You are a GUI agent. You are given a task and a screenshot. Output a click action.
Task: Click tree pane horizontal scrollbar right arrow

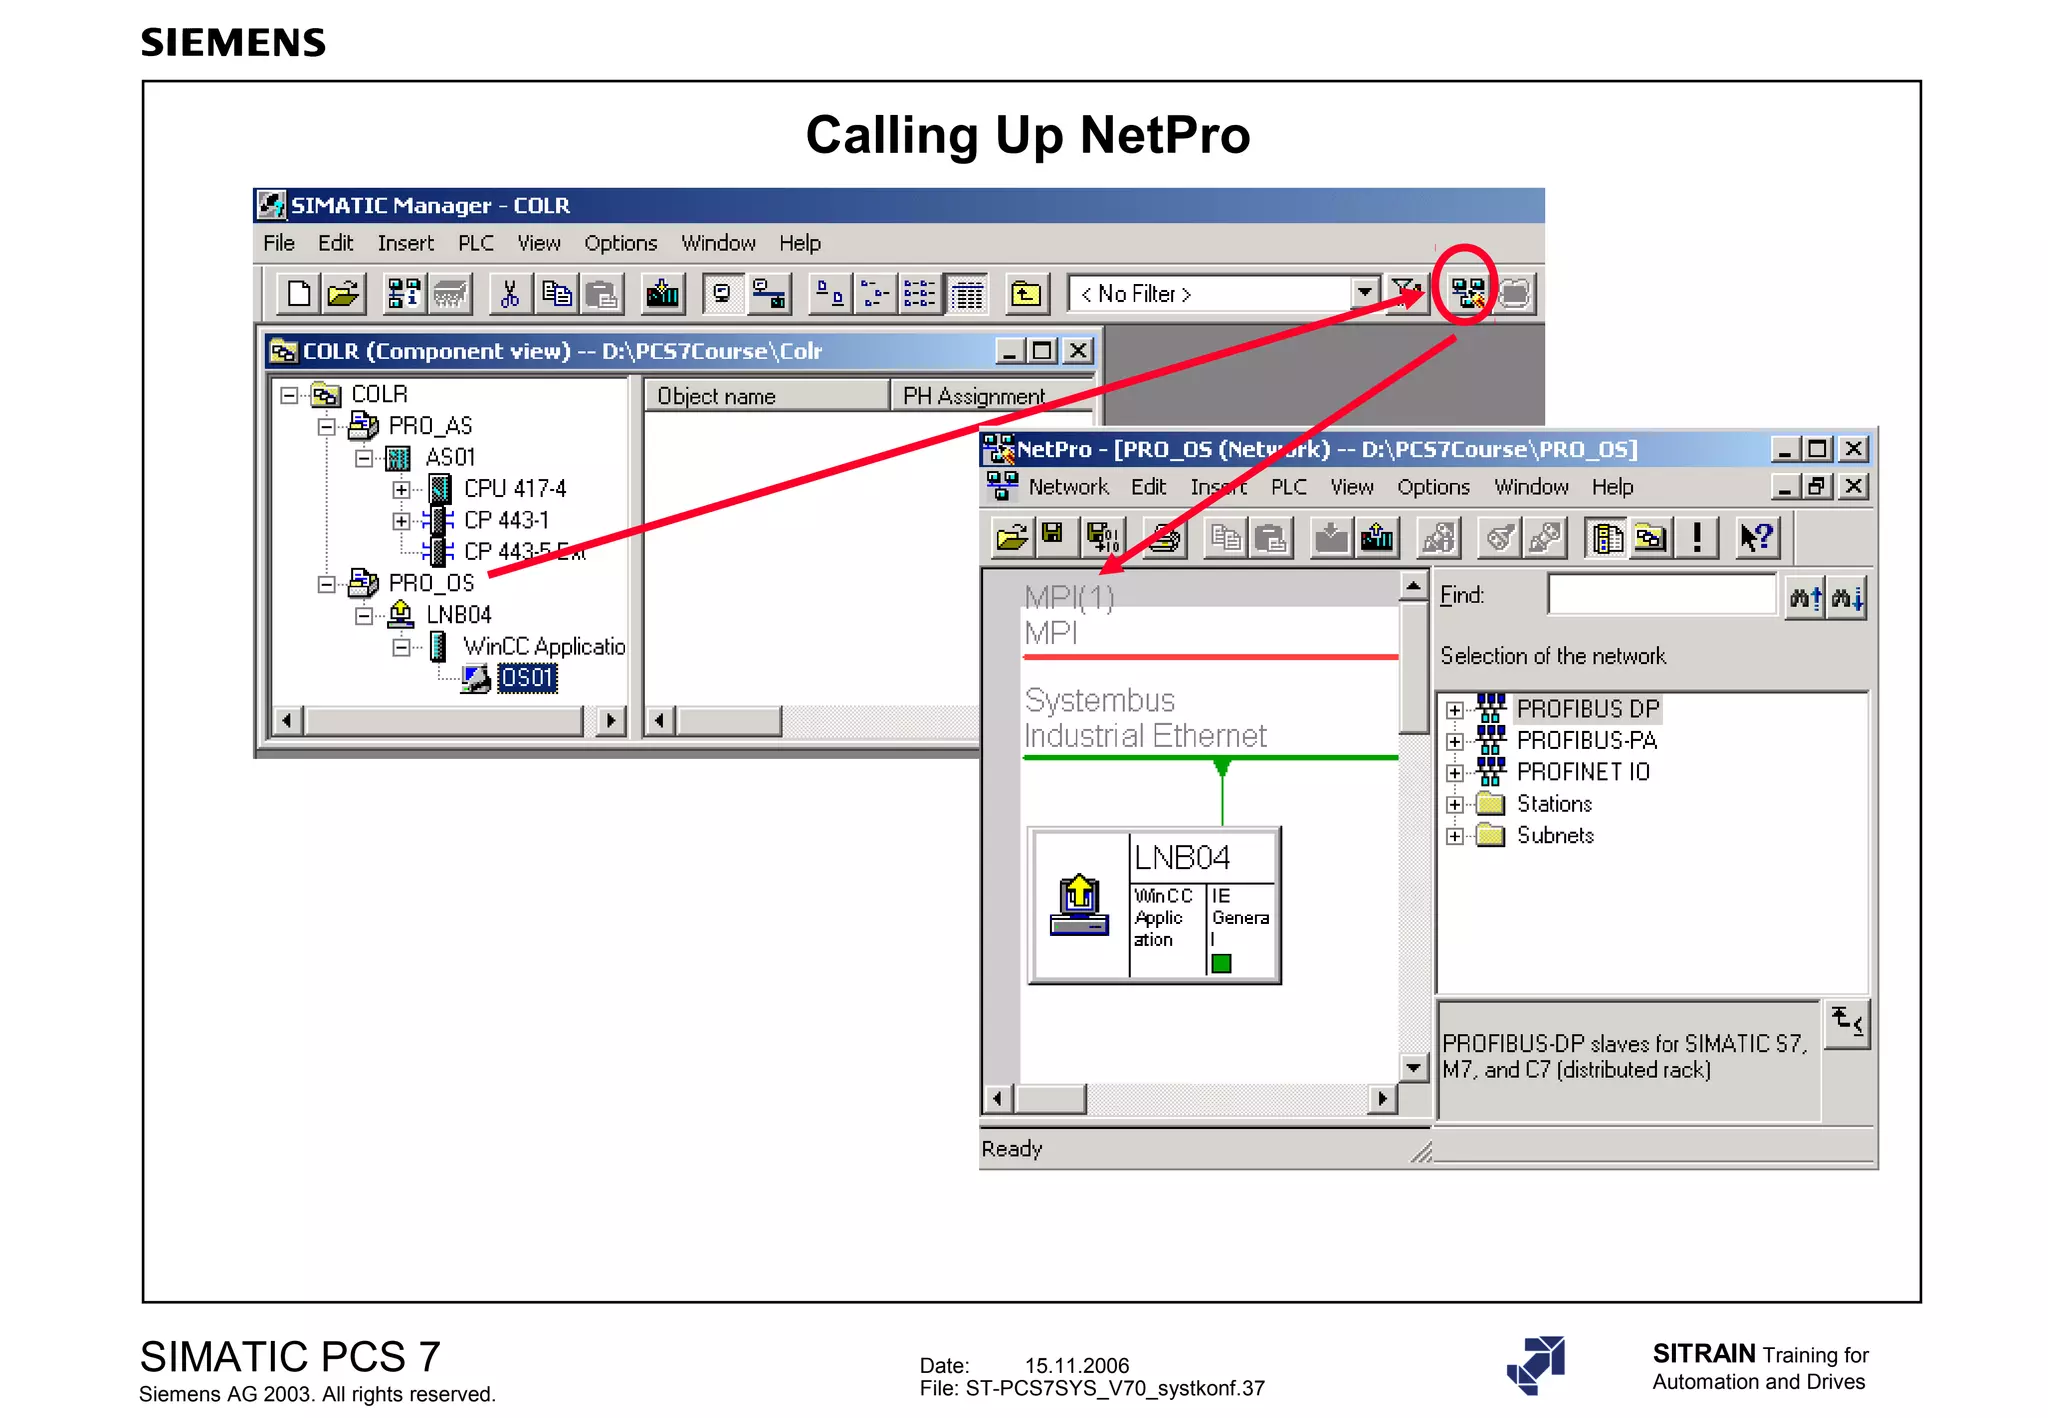point(610,720)
